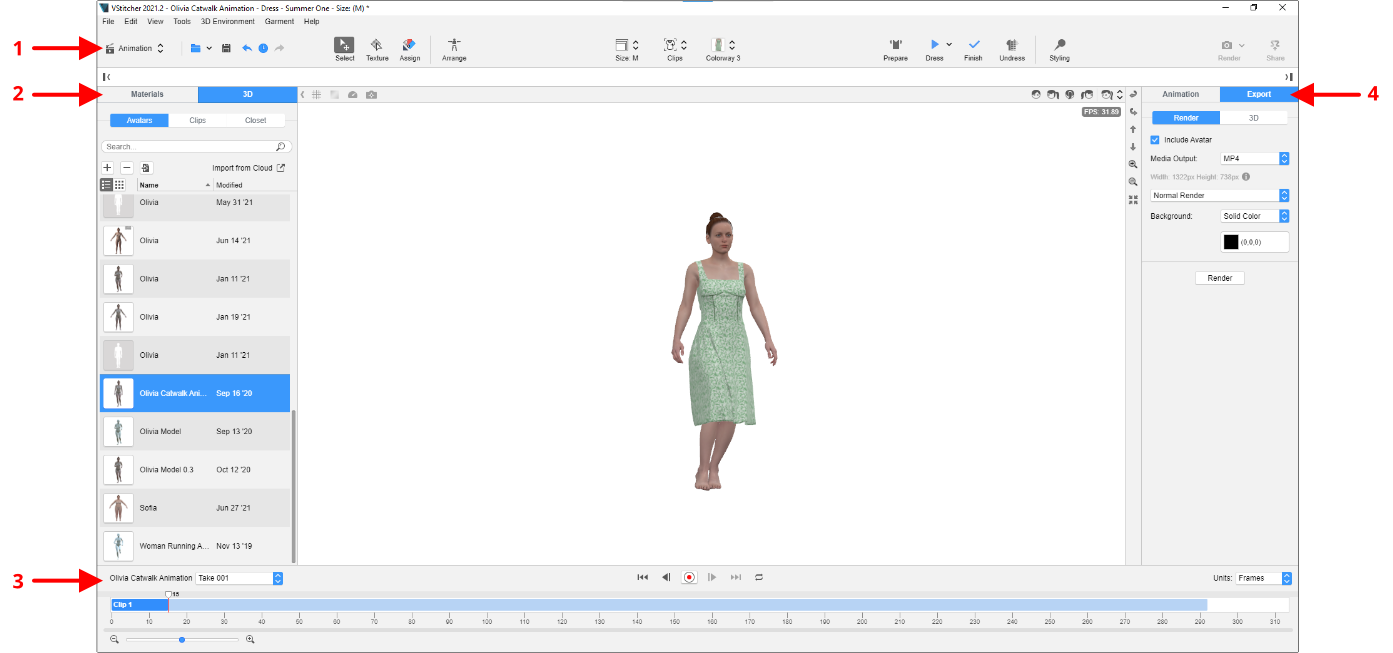Open the Clips sub-tab
1393x653 pixels.
coord(197,120)
